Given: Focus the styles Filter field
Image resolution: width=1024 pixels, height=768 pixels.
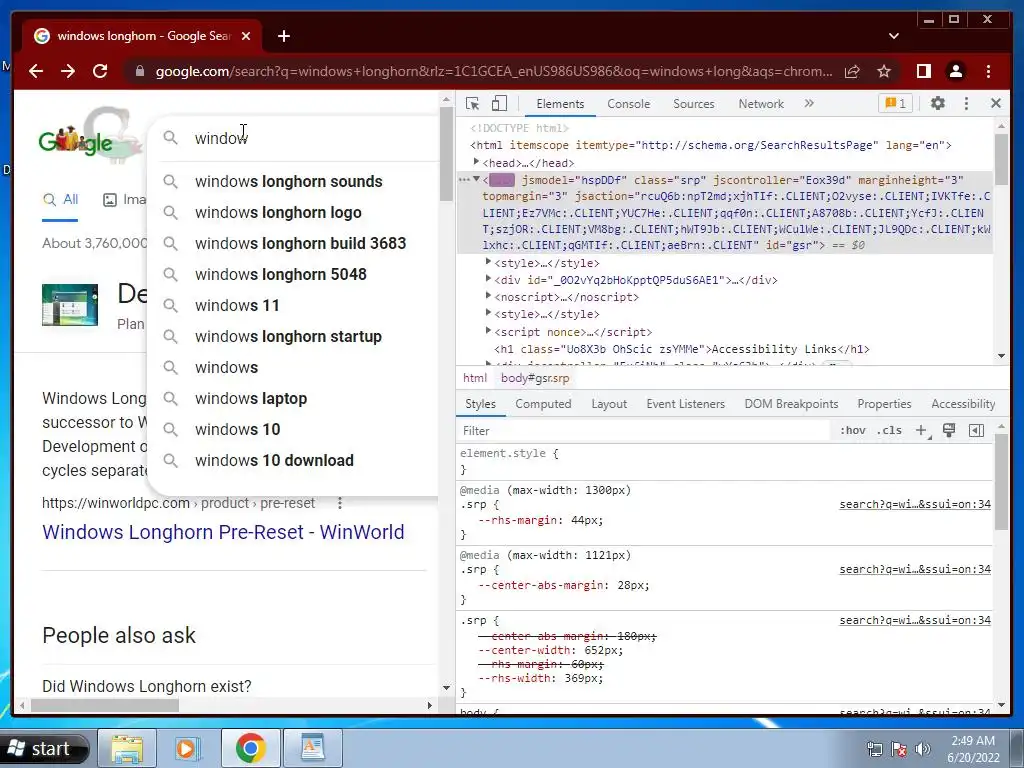Looking at the screenshot, I should pyautogui.click(x=643, y=430).
